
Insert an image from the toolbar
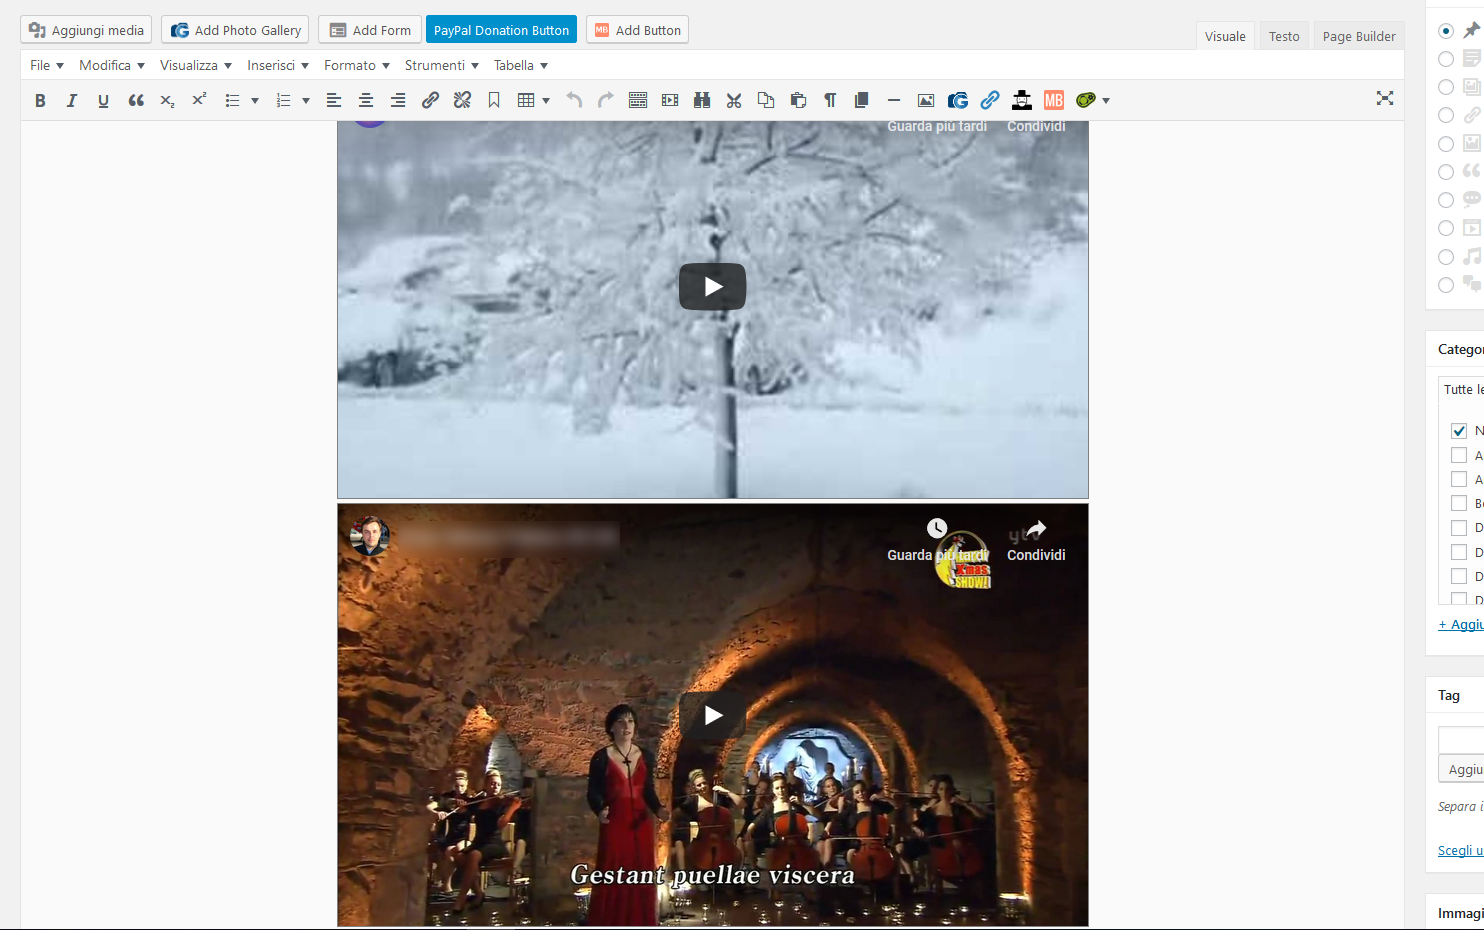[926, 100]
